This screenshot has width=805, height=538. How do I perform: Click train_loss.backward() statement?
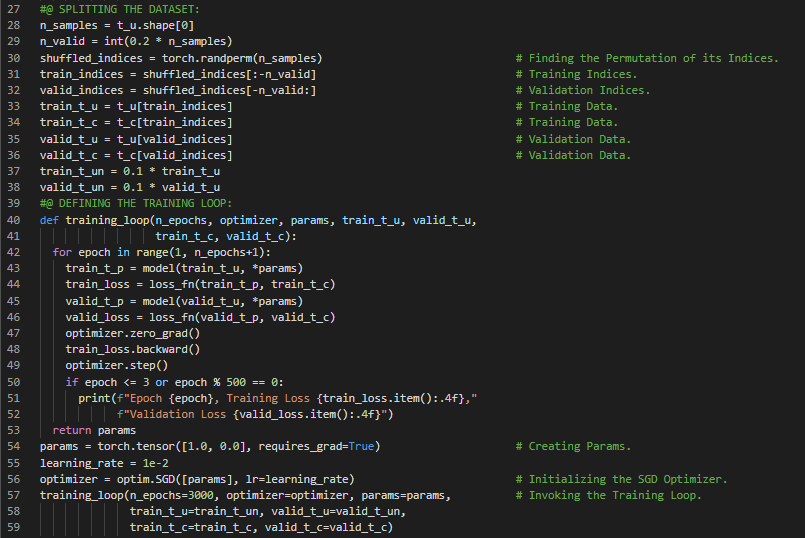coord(132,349)
